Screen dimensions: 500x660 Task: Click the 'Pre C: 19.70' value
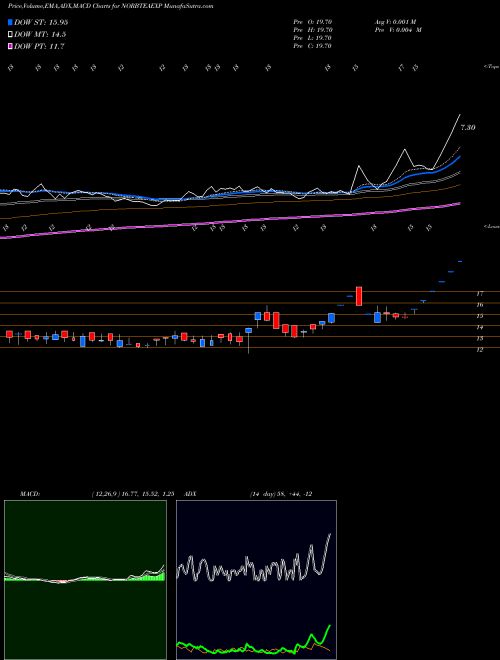tap(313, 46)
